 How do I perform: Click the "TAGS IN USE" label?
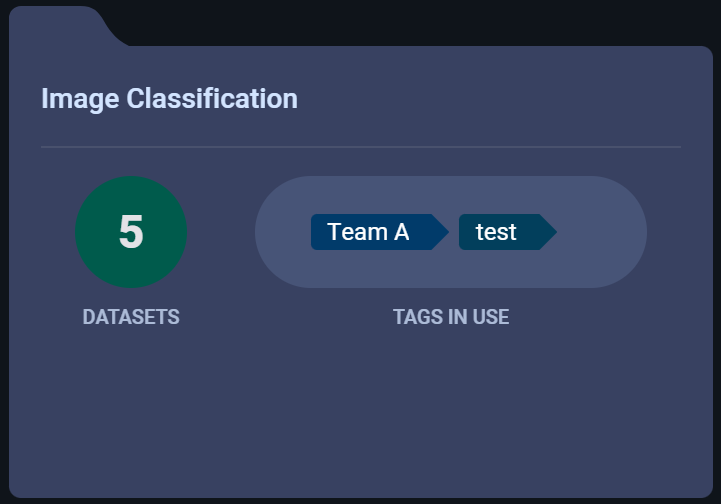click(451, 317)
